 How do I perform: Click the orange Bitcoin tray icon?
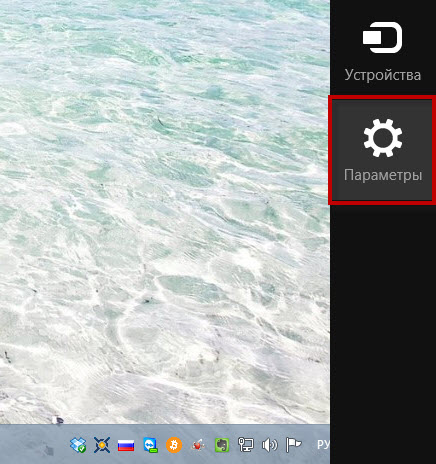click(174, 445)
